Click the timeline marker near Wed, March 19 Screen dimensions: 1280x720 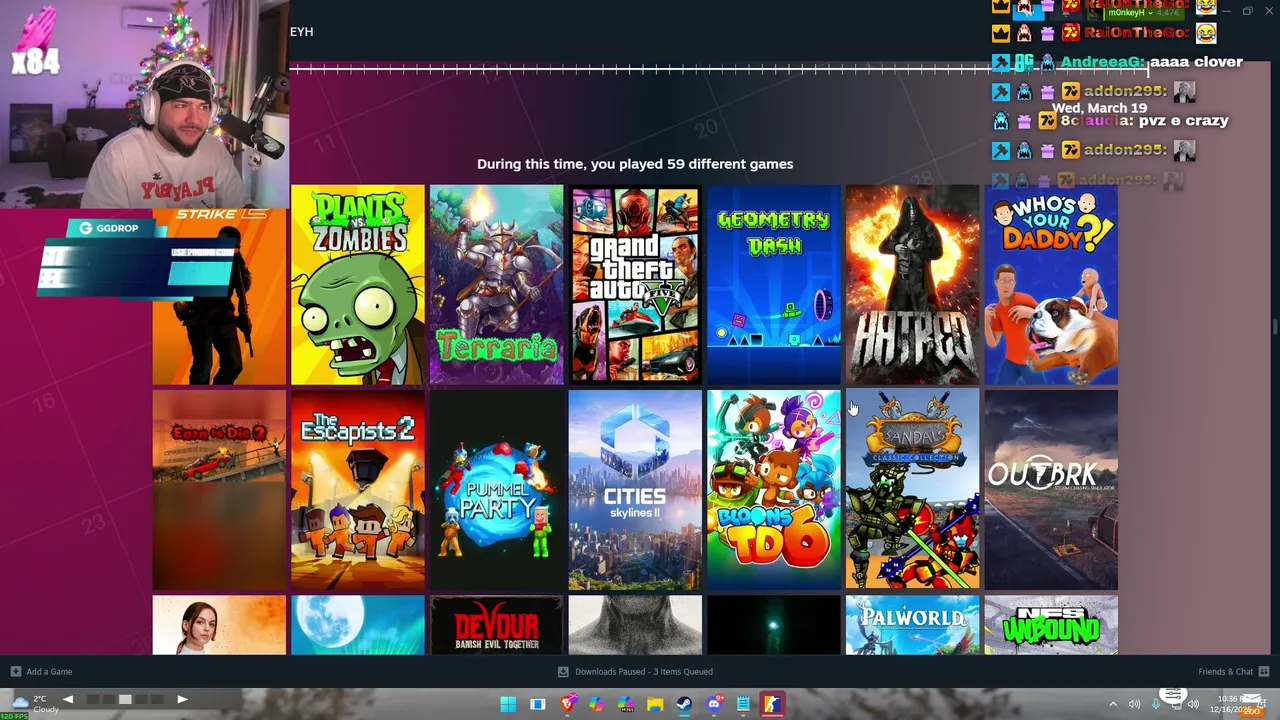[x=1148, y=68]
